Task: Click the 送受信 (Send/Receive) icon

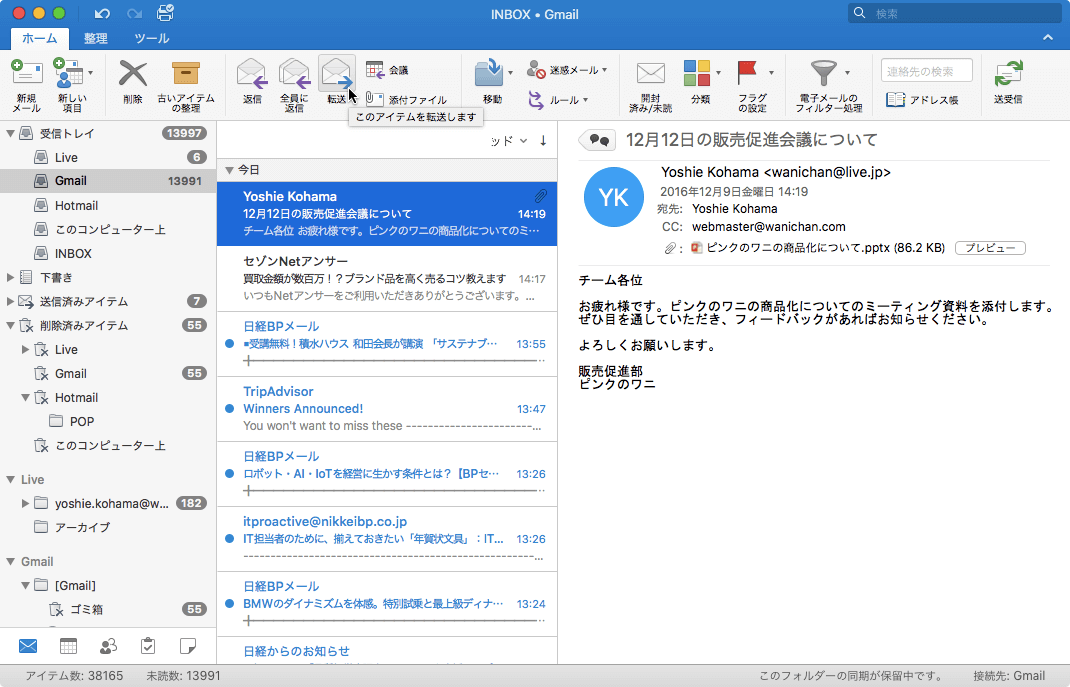Action: pyautogui.click(x=1008, y=75)
